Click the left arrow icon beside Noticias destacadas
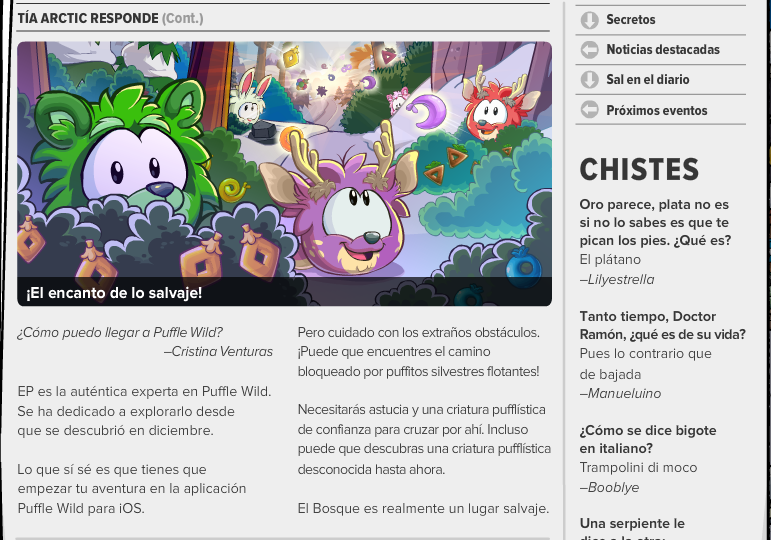The height and width of the screenshot is (540, 771). [589, 50]
